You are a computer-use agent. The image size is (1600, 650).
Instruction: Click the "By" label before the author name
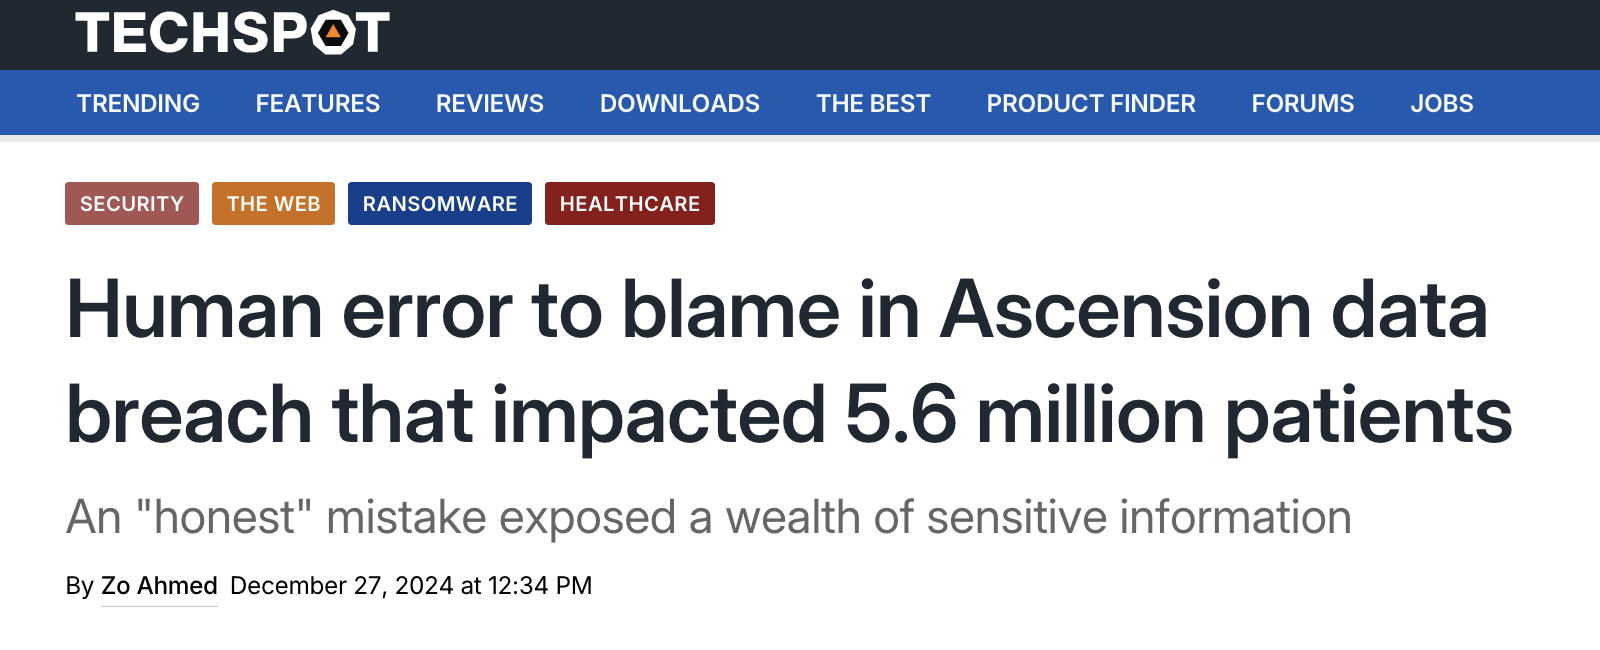tap(79, 586)
